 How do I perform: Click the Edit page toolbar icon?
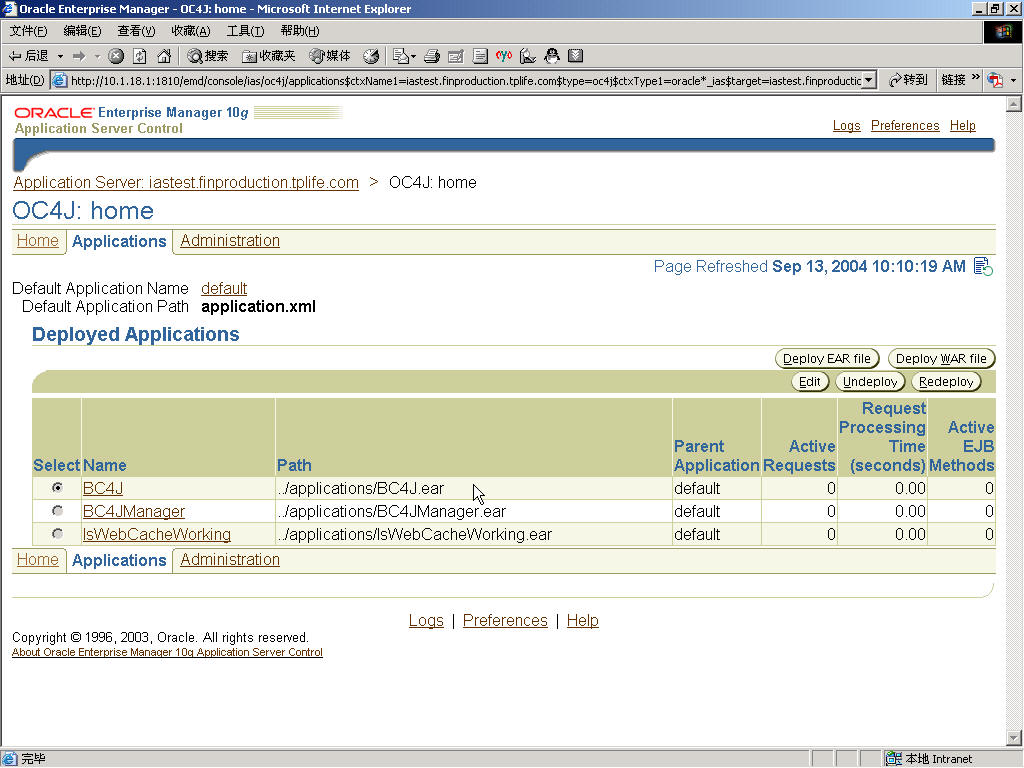(456, 56)
